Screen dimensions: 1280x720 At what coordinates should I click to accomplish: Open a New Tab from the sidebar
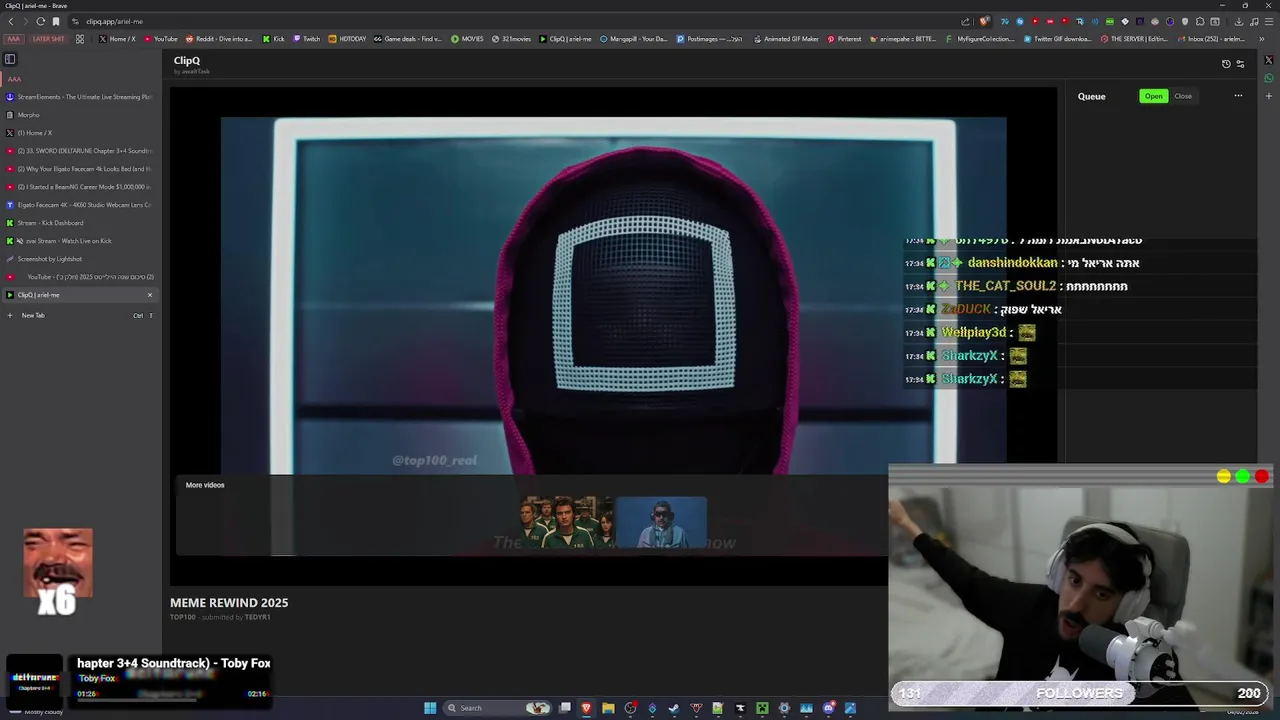click(x=81, y=315)
